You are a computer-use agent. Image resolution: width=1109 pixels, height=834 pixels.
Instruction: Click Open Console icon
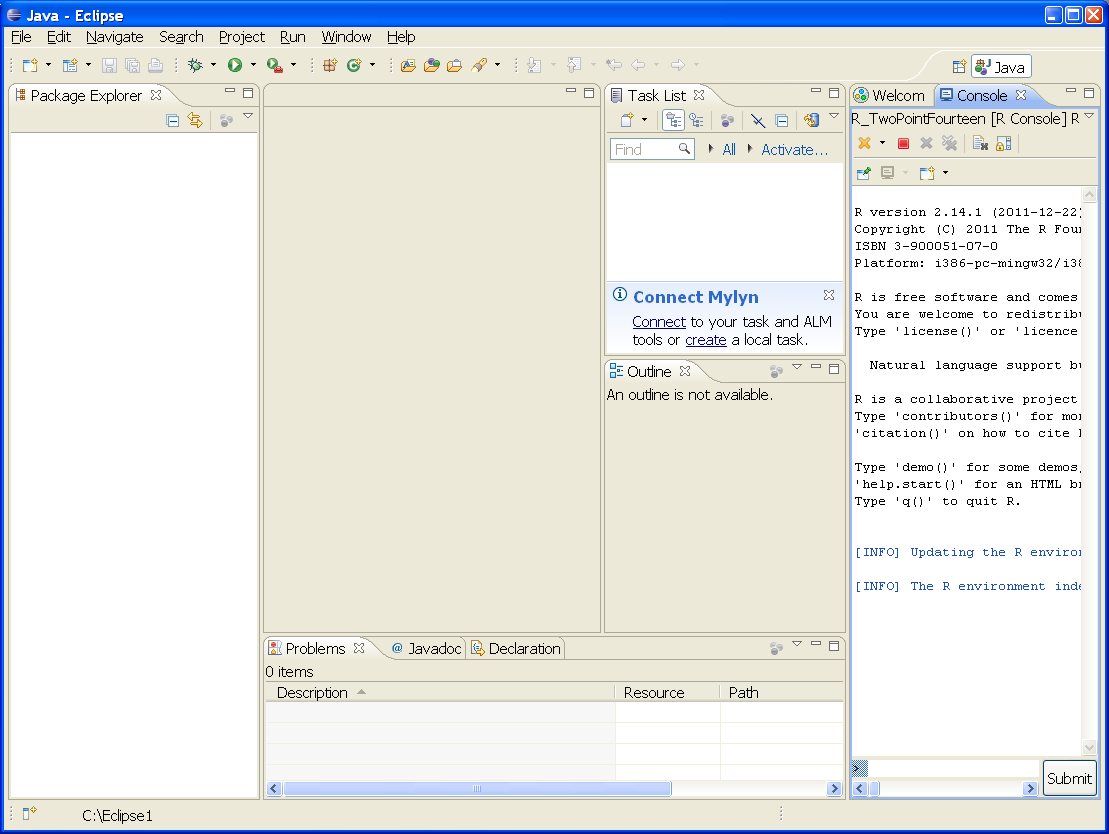pyautogui.click(x=927, y=173)
